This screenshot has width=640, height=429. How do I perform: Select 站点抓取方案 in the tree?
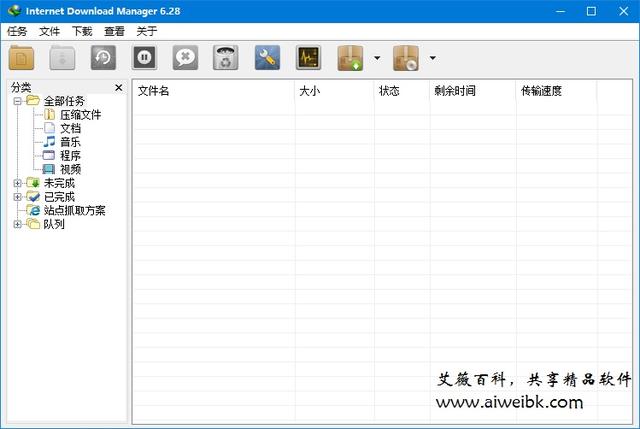coord(74,210)
